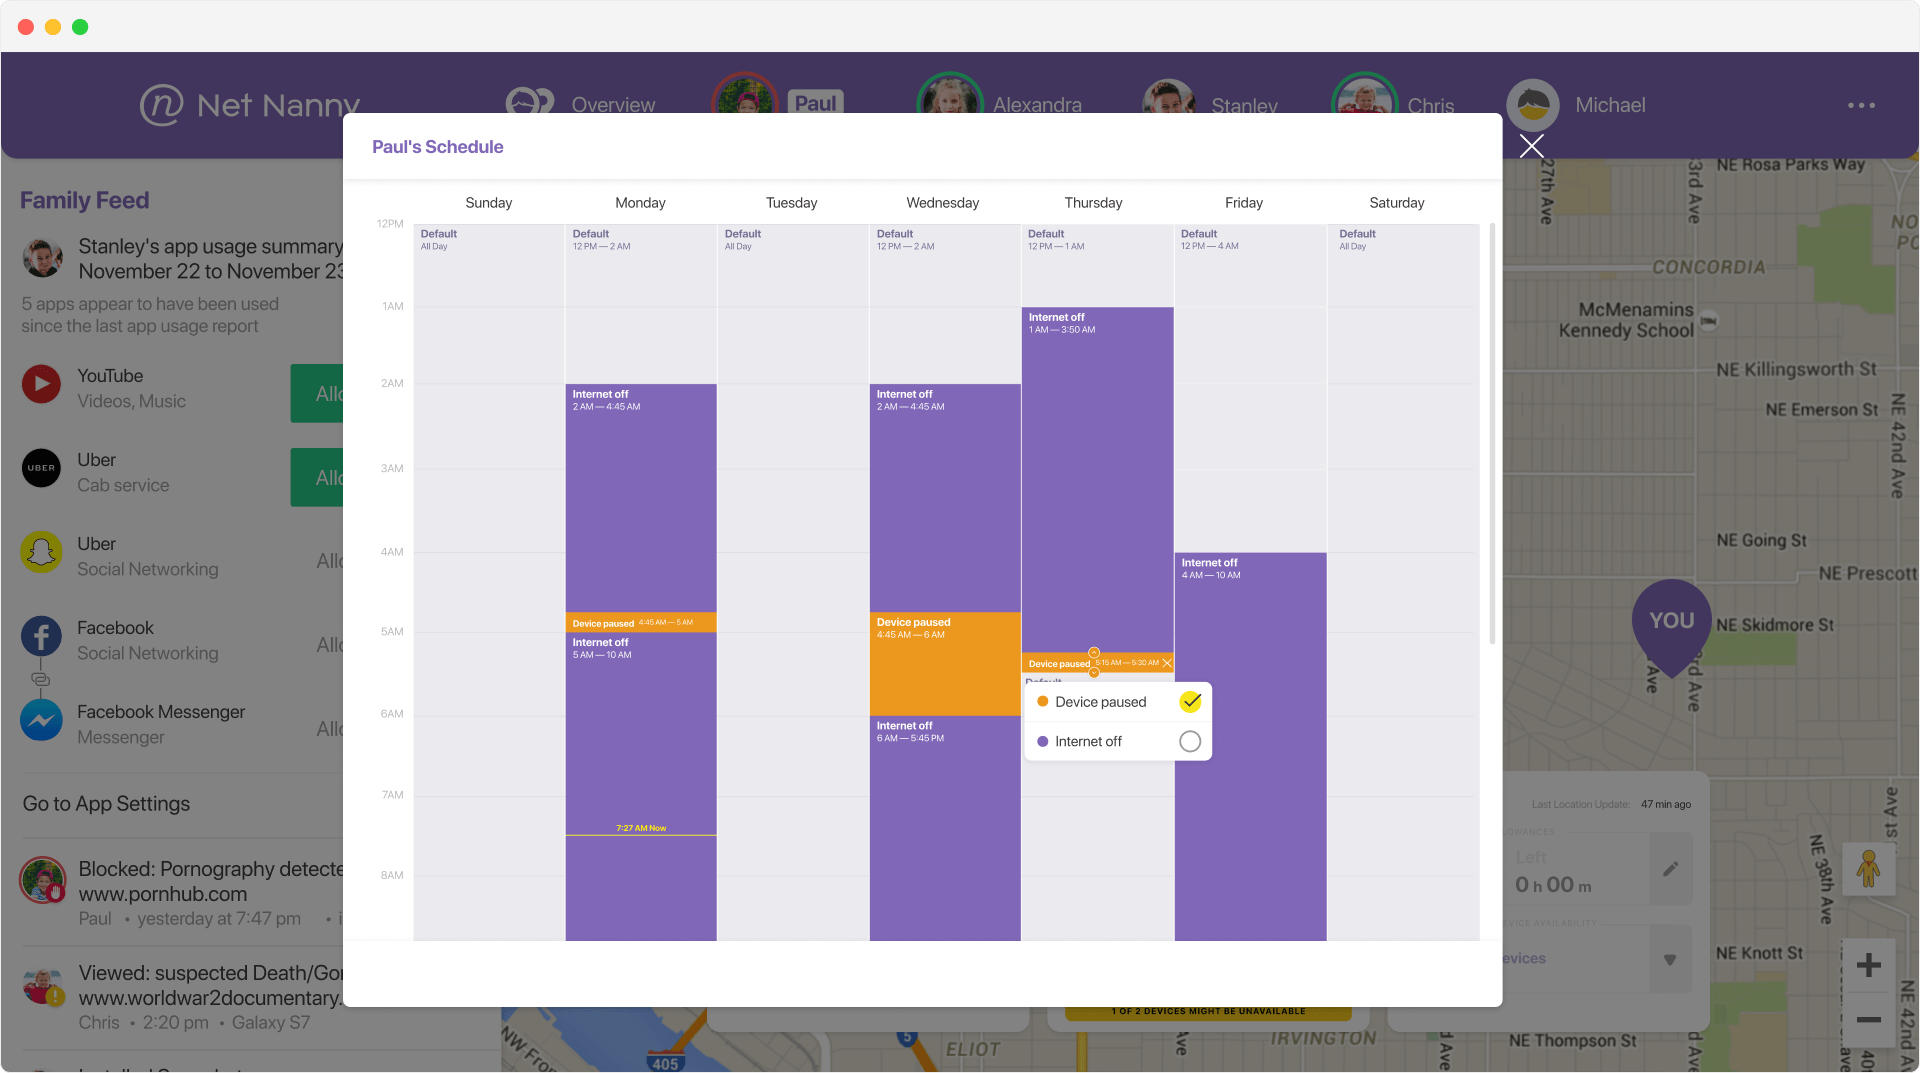
Task: Click the Sunday Default All Day slot
Action: coord(489,581)
